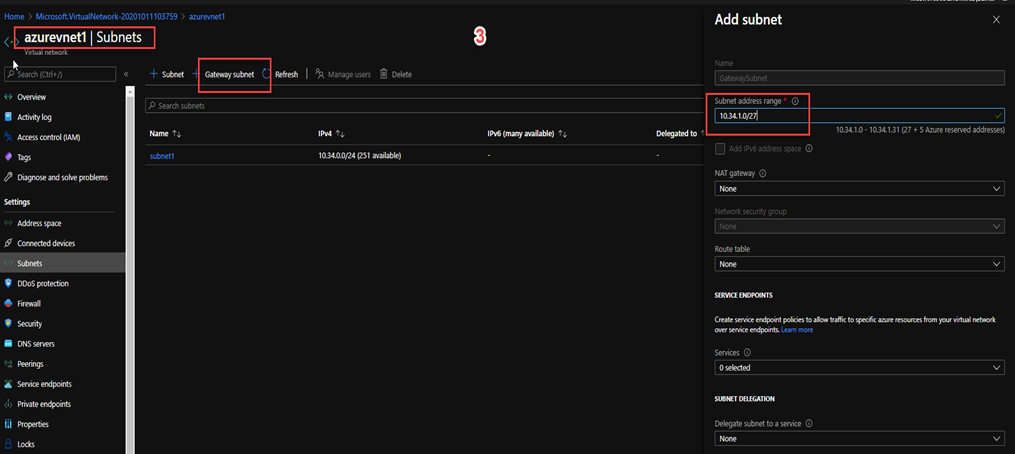The image size is (1015, 454).
Task: Open Access control (IAM) icon
Action: 8,137
